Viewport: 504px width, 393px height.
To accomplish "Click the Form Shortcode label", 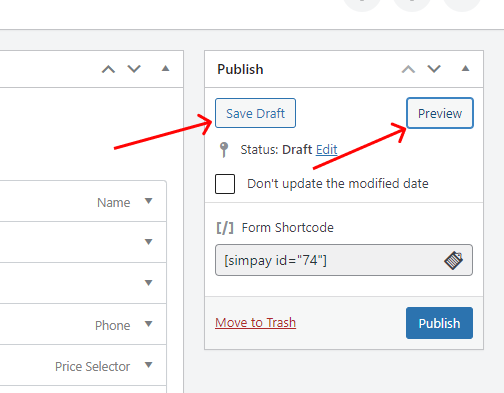I will click(x=287, y=228).
